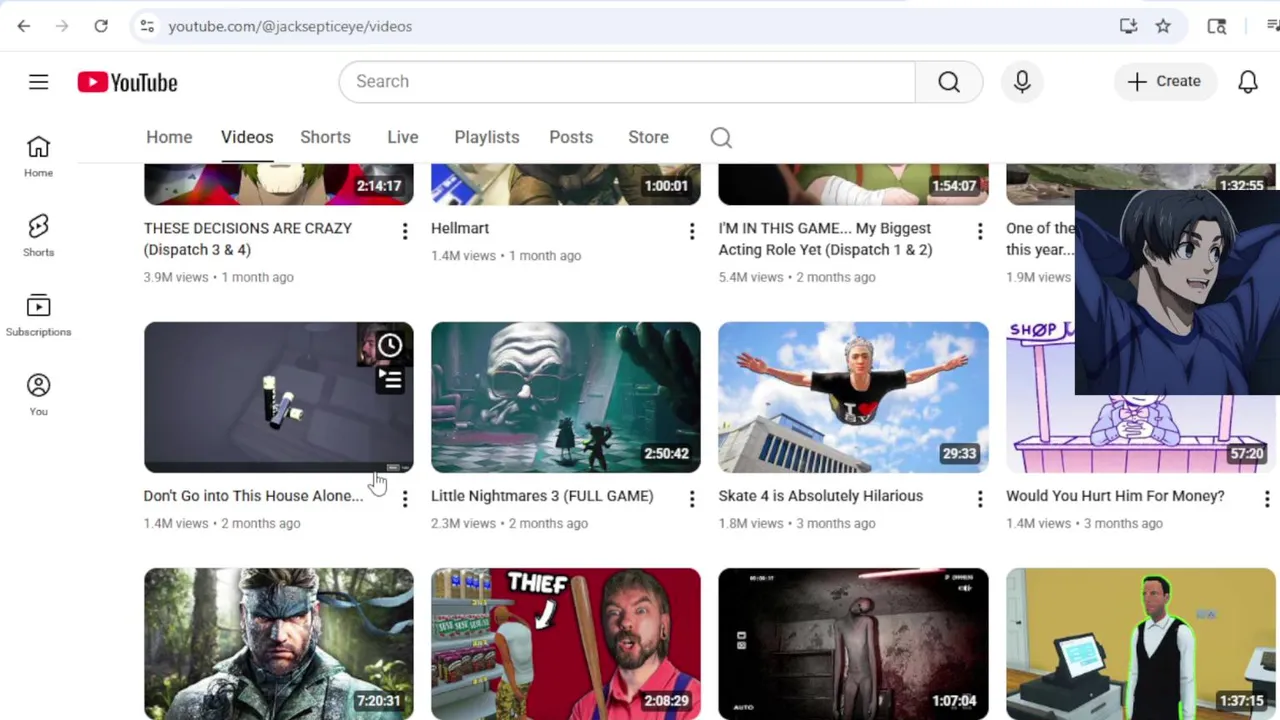
Task: Open options for Little Nightmares 3 video
Action: (x=691, y=499)
